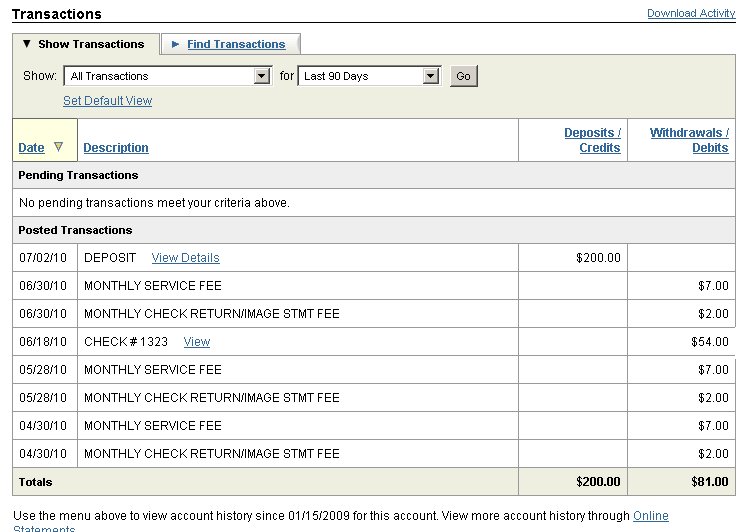Viewport: 746px width, 532px height.
Task: Click the $200.00 deposit amount cell
Action: click(598, 258)
